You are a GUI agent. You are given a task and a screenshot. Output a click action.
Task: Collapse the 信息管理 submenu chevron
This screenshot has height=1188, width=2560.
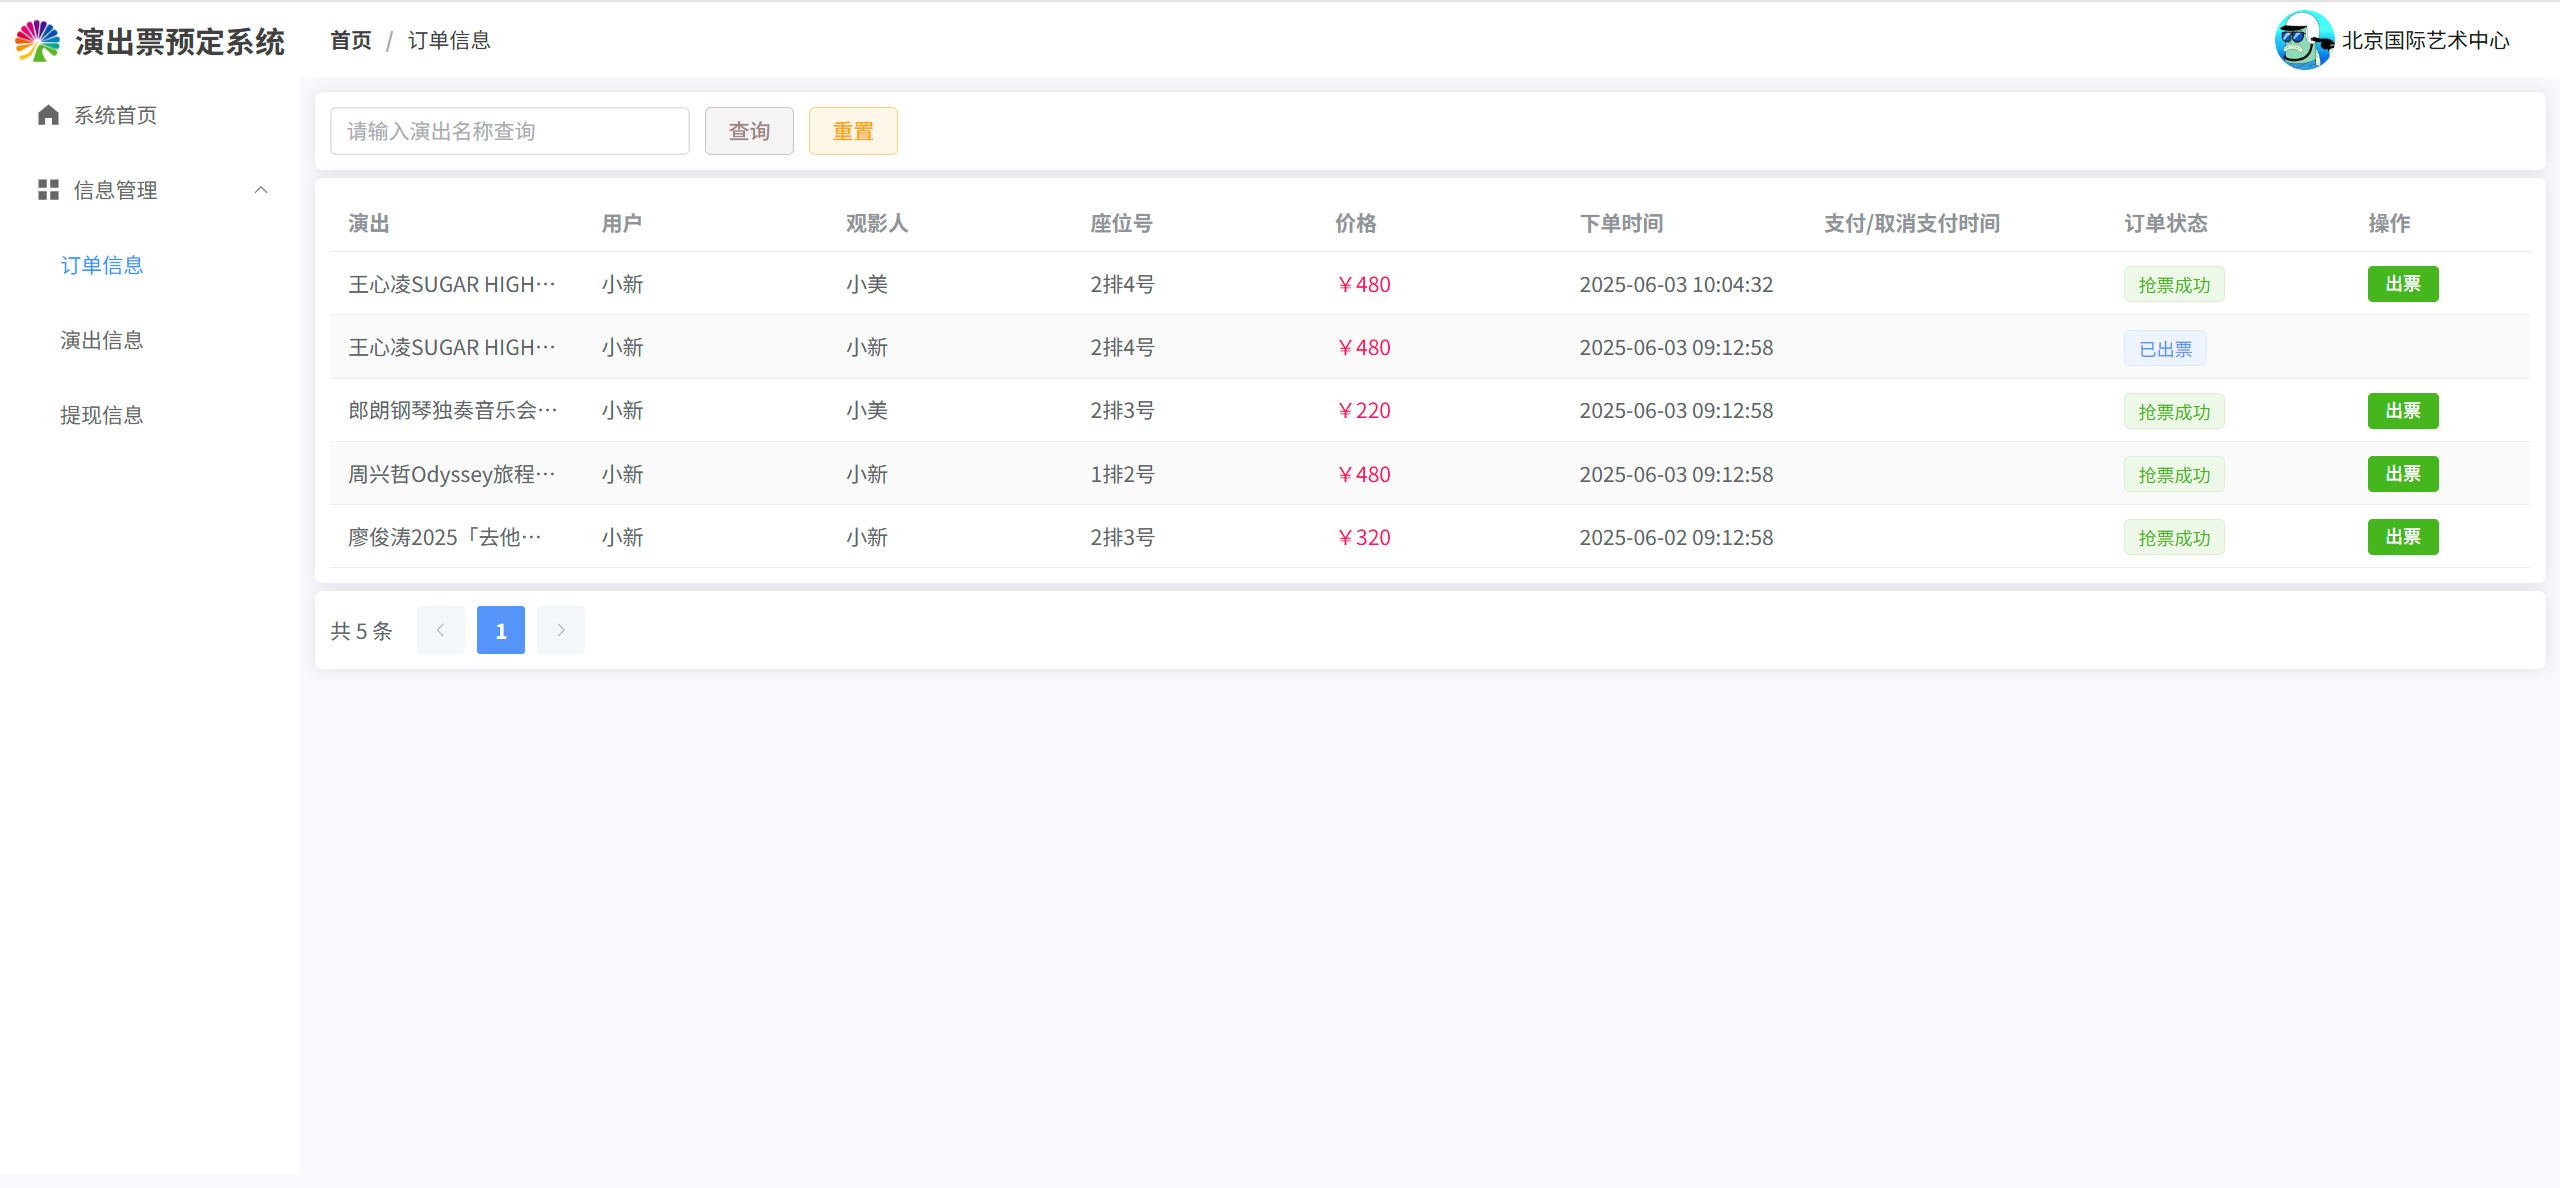click(261, 190)
